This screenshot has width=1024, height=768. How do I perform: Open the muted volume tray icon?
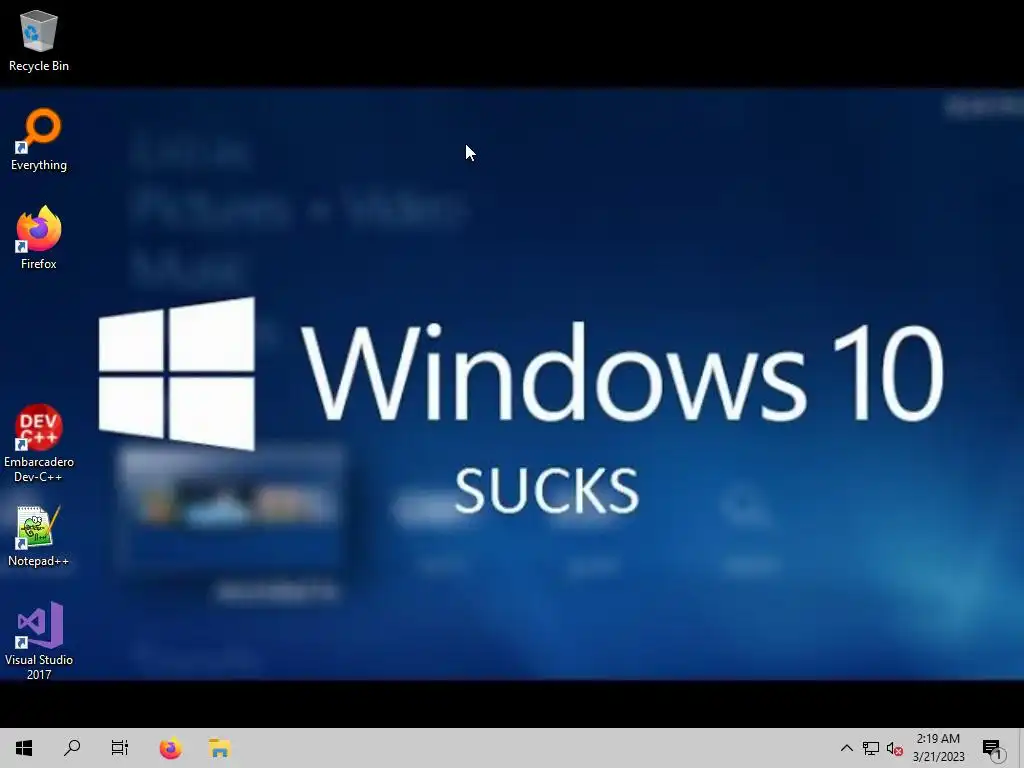click(x=895, y=748)
